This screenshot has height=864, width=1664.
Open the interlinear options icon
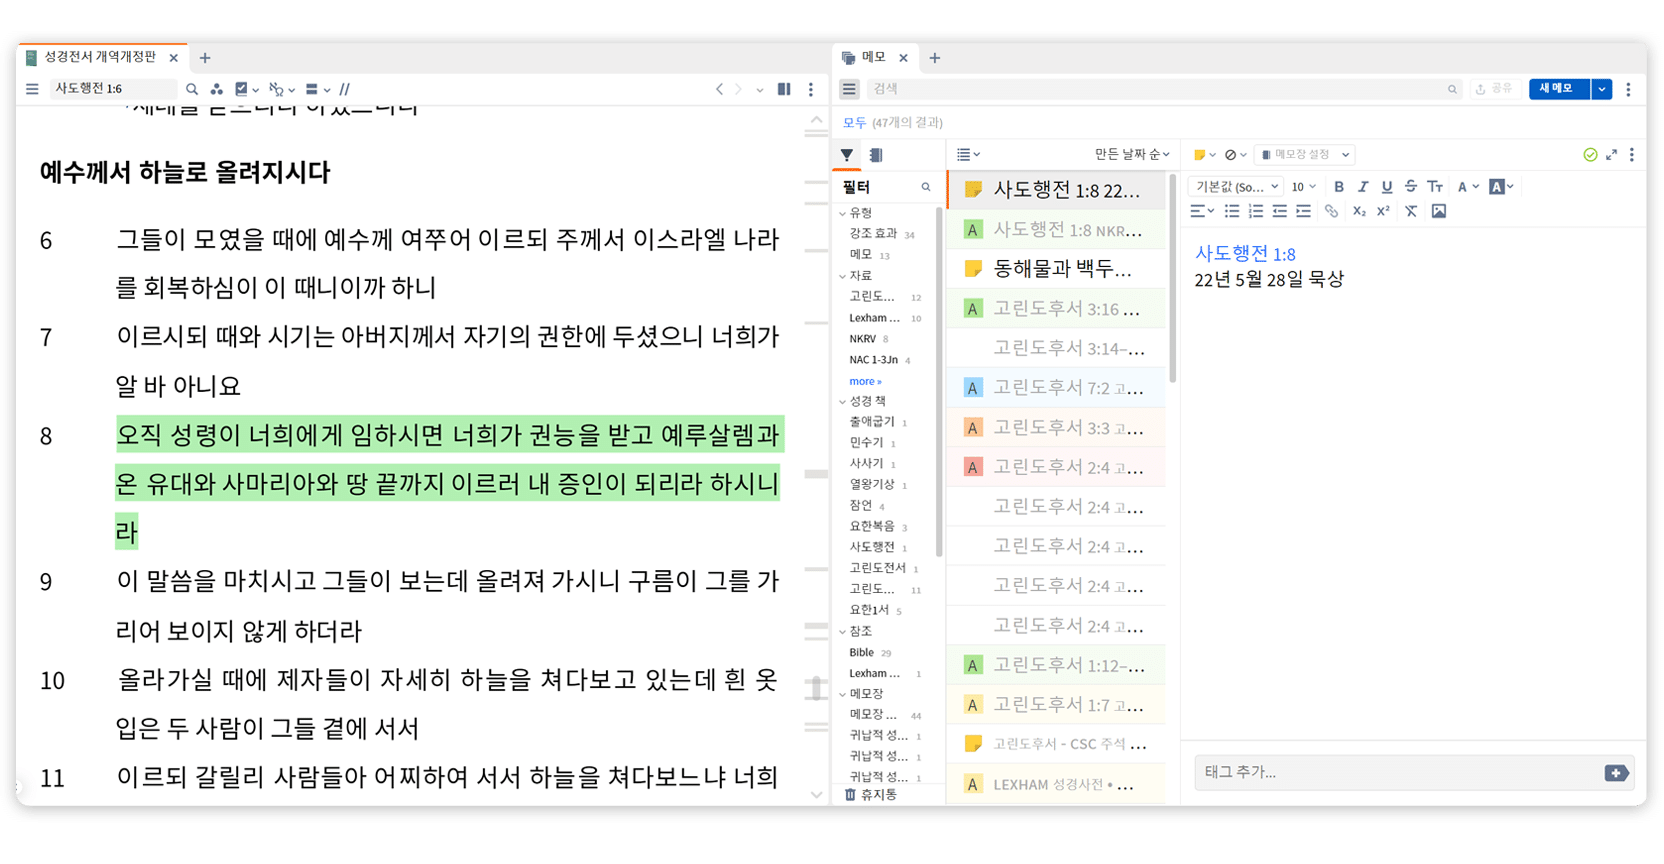coord(281,89)
